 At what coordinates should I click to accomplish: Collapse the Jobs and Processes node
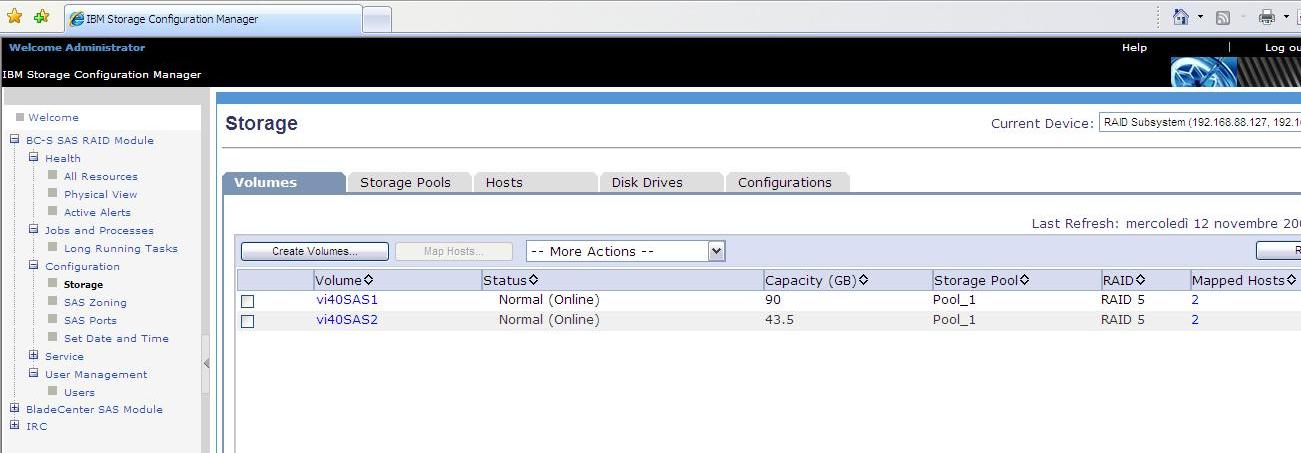click(34, 230)
